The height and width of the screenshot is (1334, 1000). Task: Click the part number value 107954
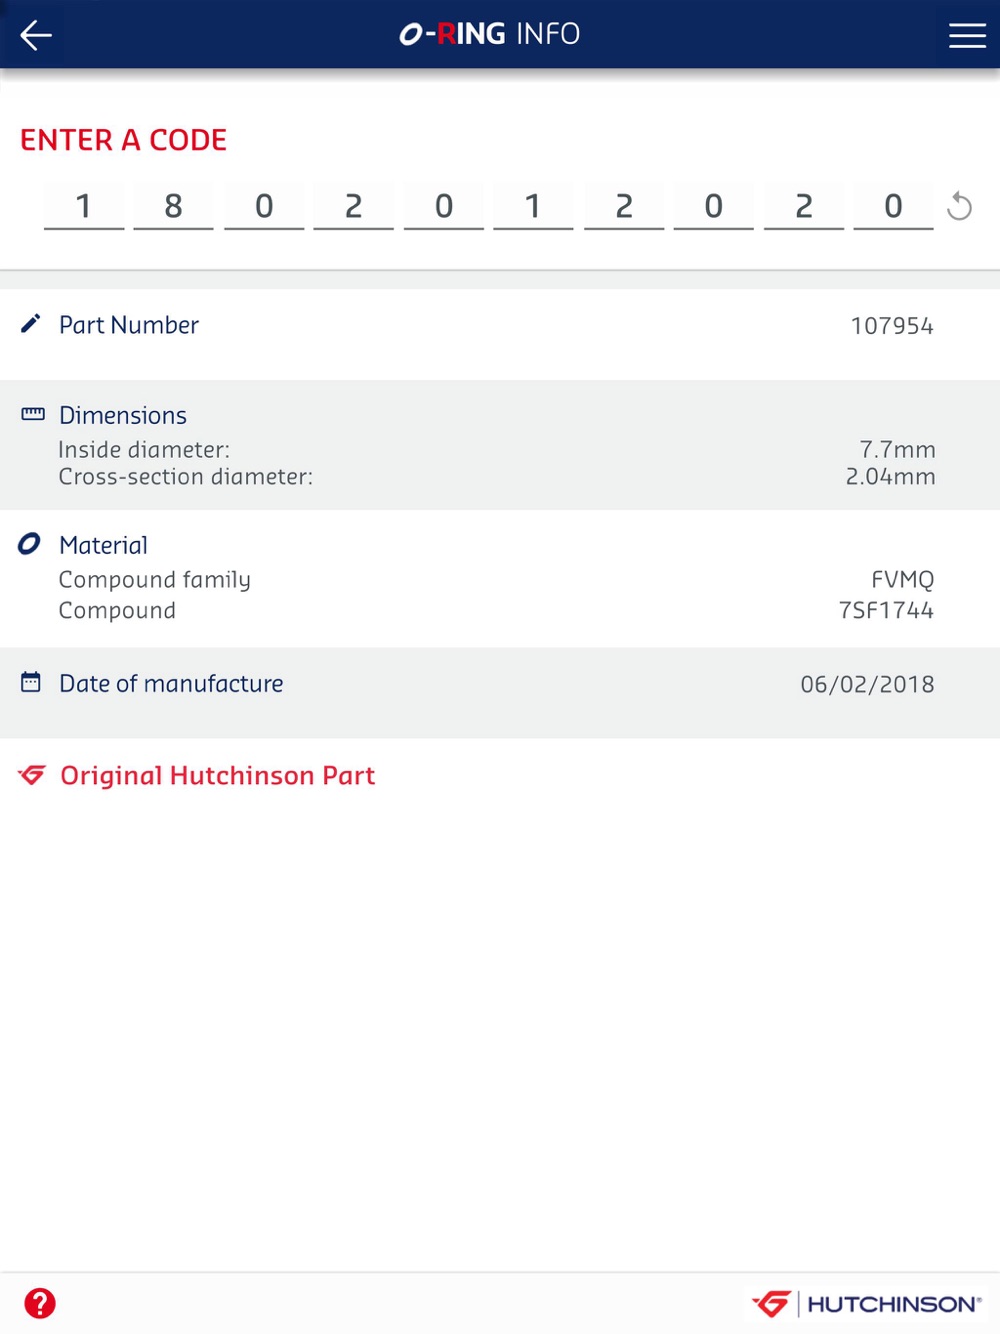(891, 325)
